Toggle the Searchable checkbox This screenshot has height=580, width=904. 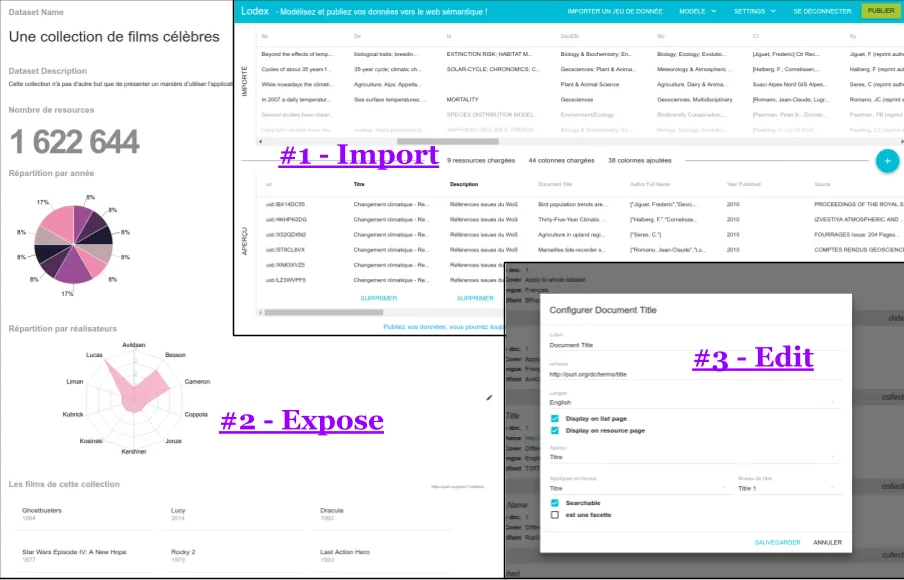tap(555, 503)
